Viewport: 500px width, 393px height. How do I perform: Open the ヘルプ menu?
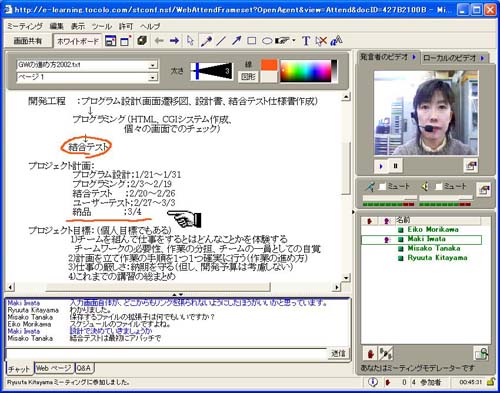click(150, 26)
